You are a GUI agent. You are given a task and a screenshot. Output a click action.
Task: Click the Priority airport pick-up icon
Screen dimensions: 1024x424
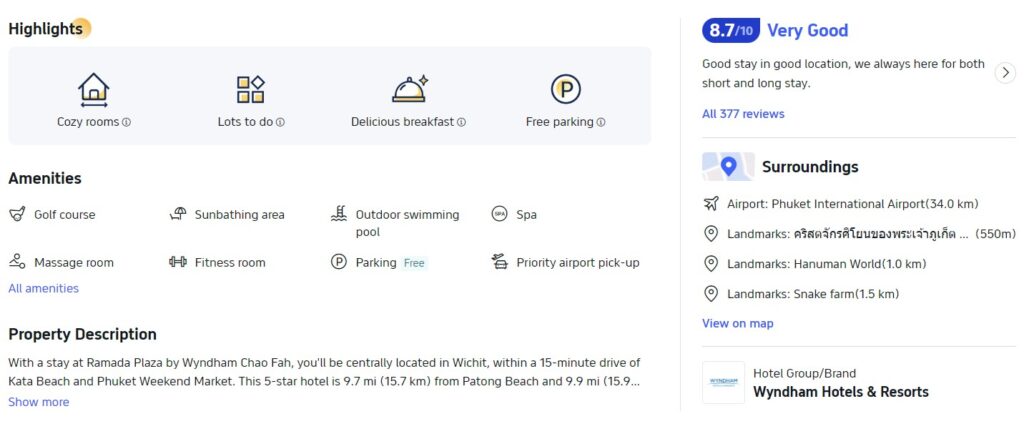(x=499, y=262)
